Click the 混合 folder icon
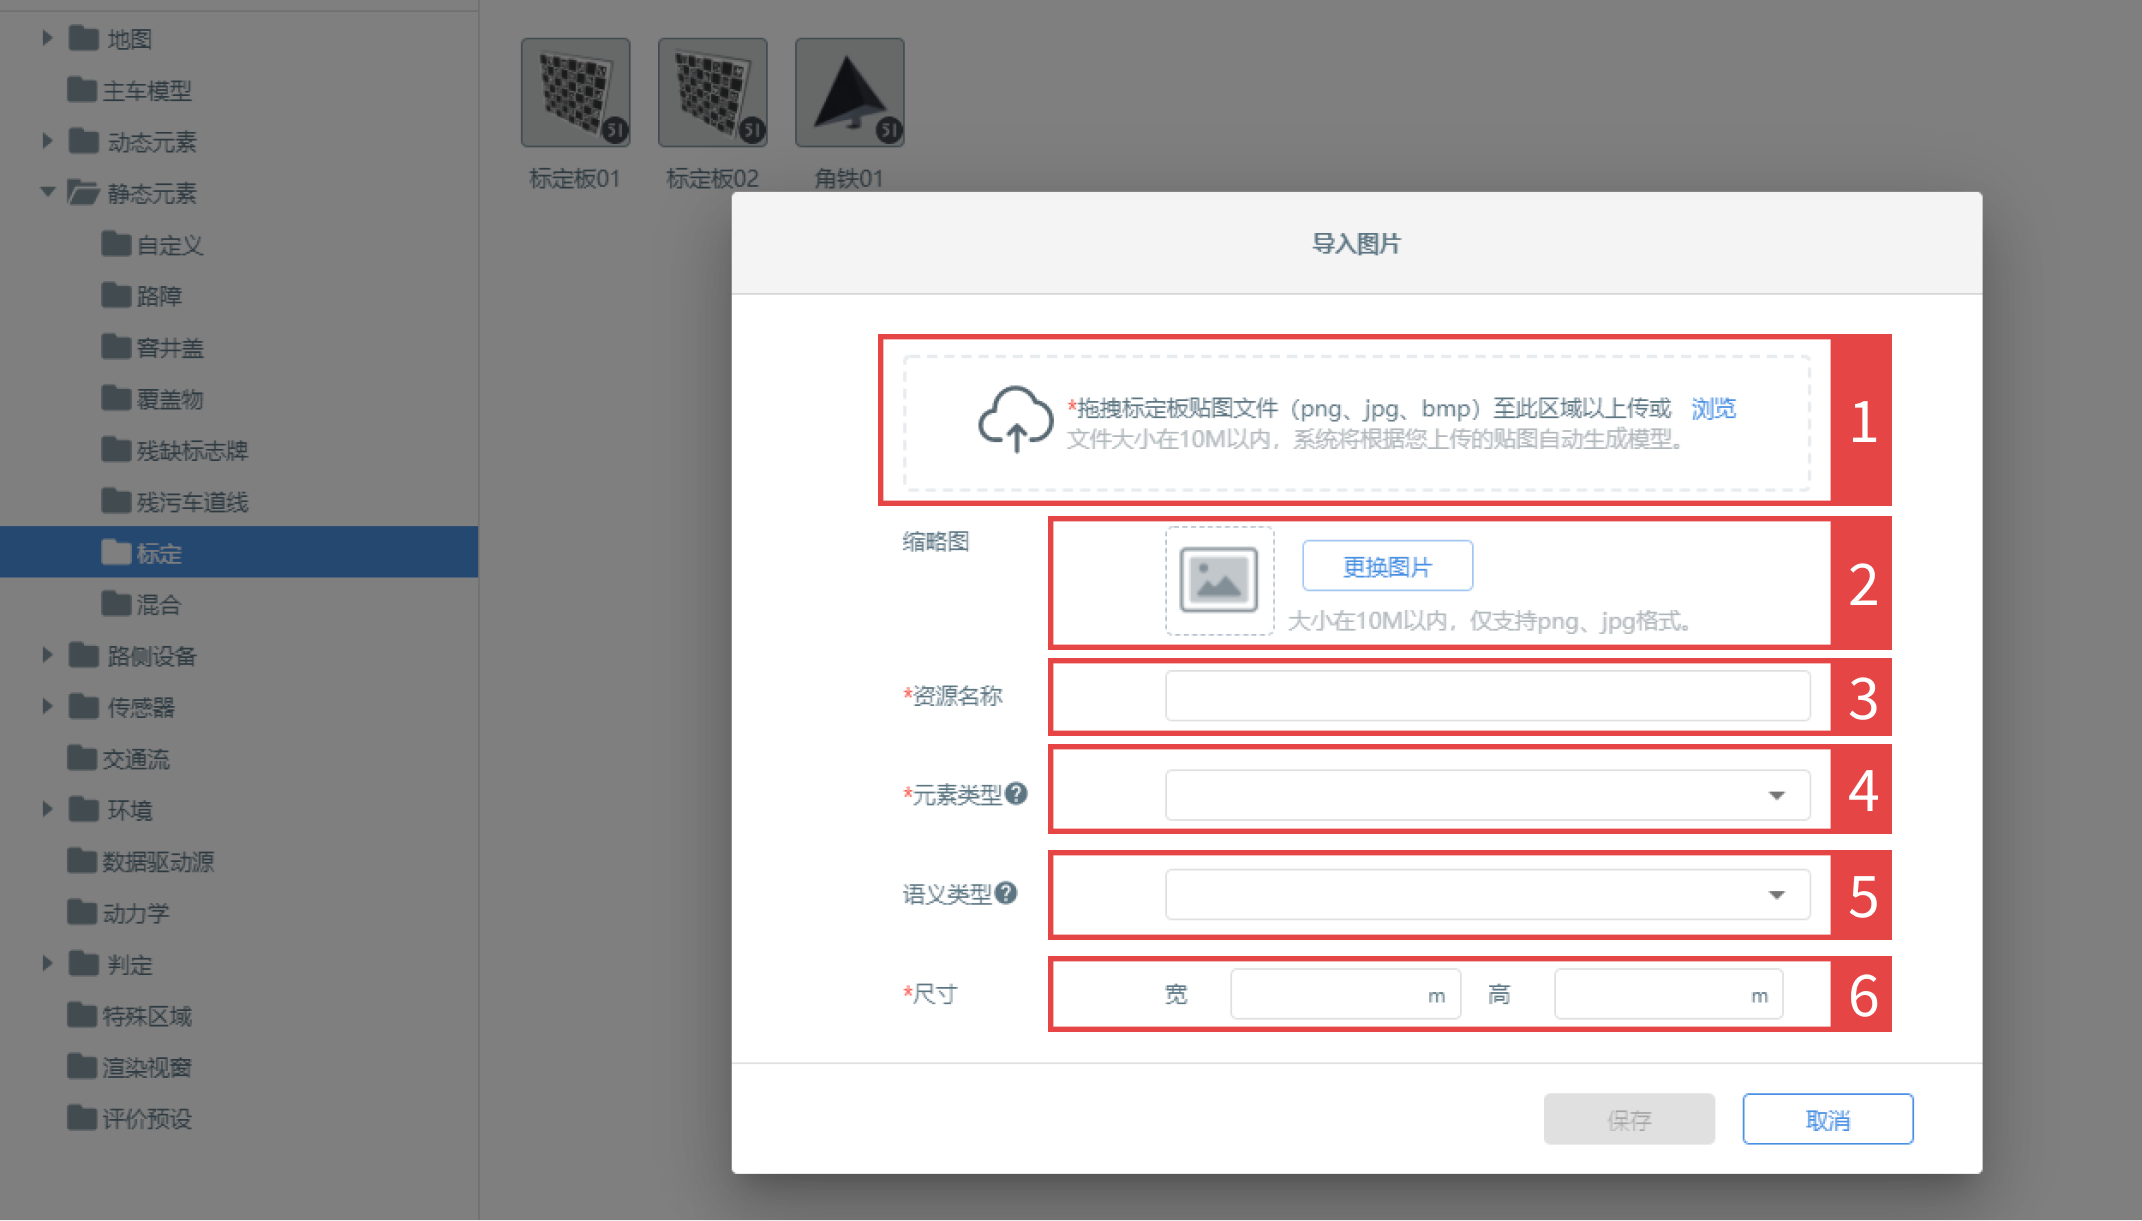The image size is (2142, 1221). tap(116, 604)
